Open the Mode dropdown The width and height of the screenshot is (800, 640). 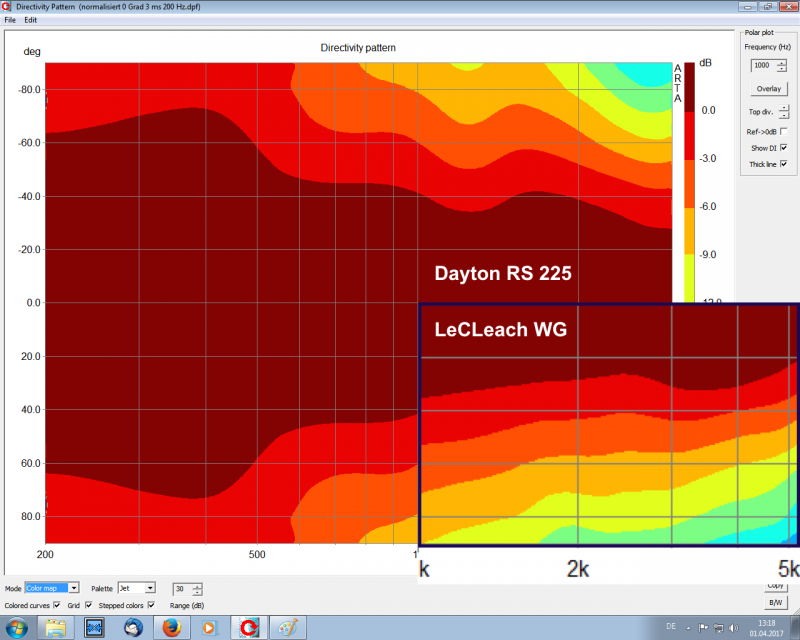(x=74, y=589)
